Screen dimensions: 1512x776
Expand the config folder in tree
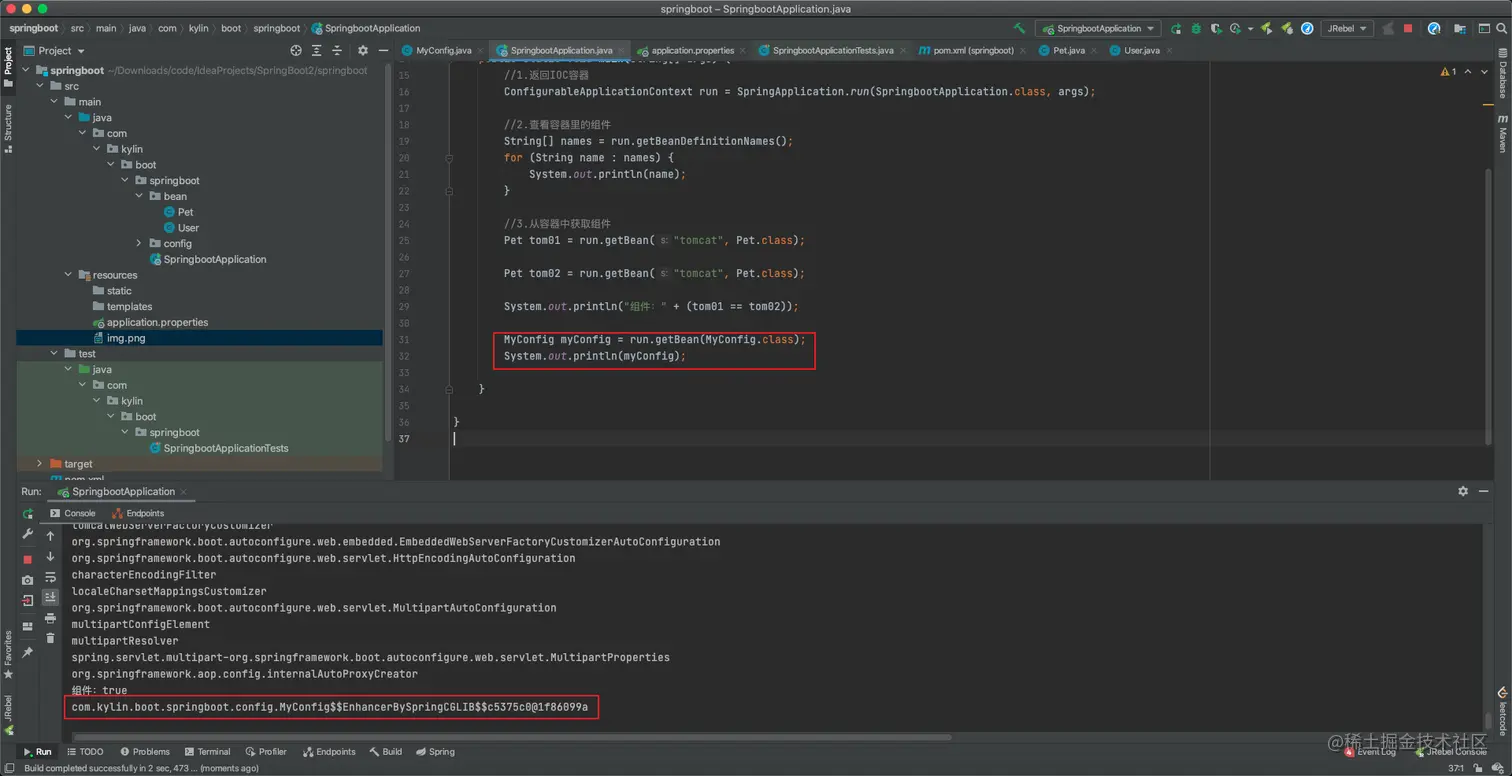(139, 244)
